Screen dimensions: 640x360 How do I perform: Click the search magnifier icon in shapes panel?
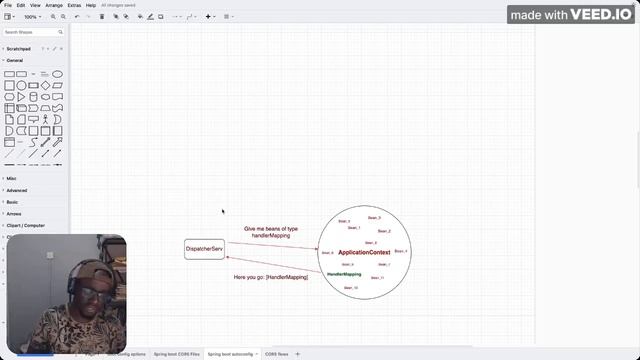point(60,32)
